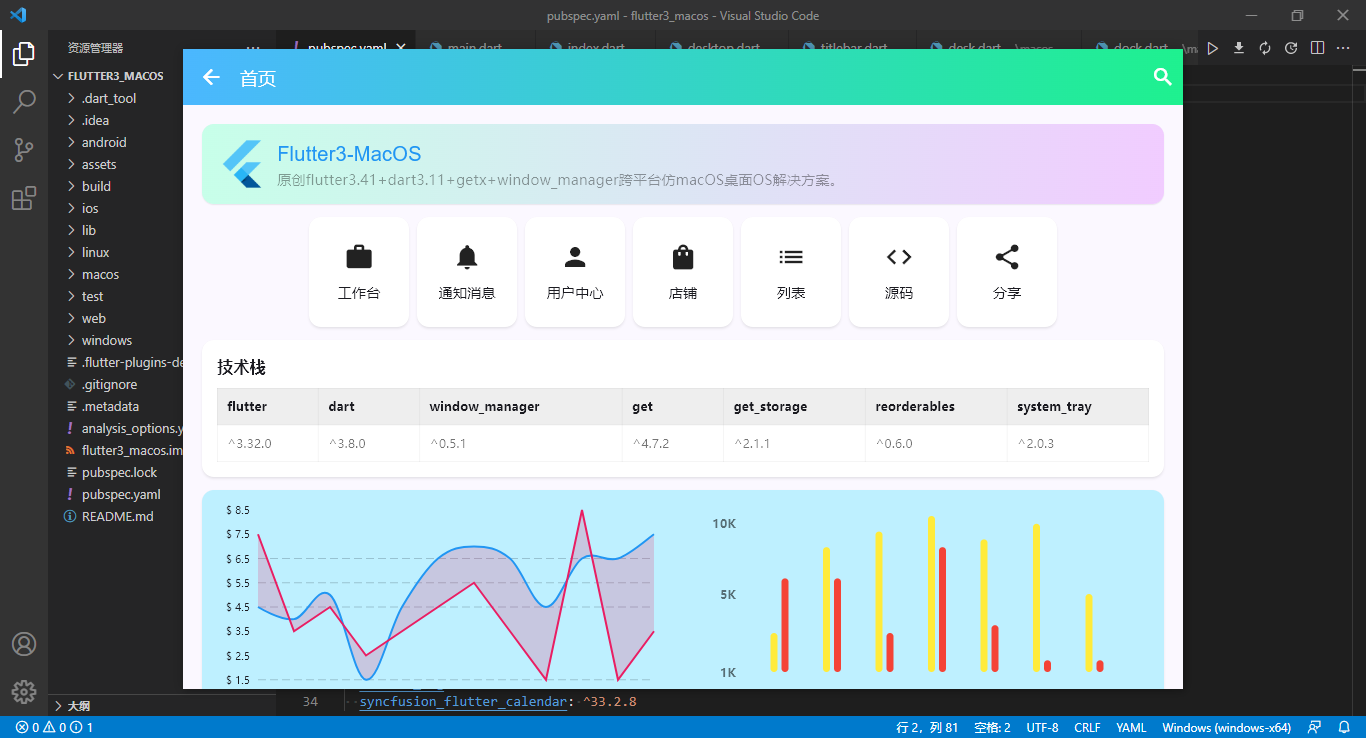The height and width of the screenshot is (738, 1366).
Task: Click the 分享 share tile
Action: pos(1007,272)
